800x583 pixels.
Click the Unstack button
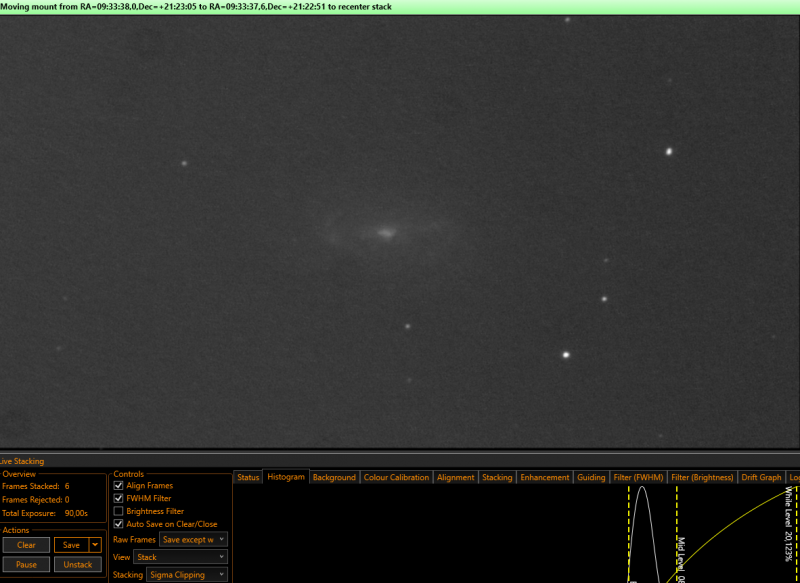(78, 564)
